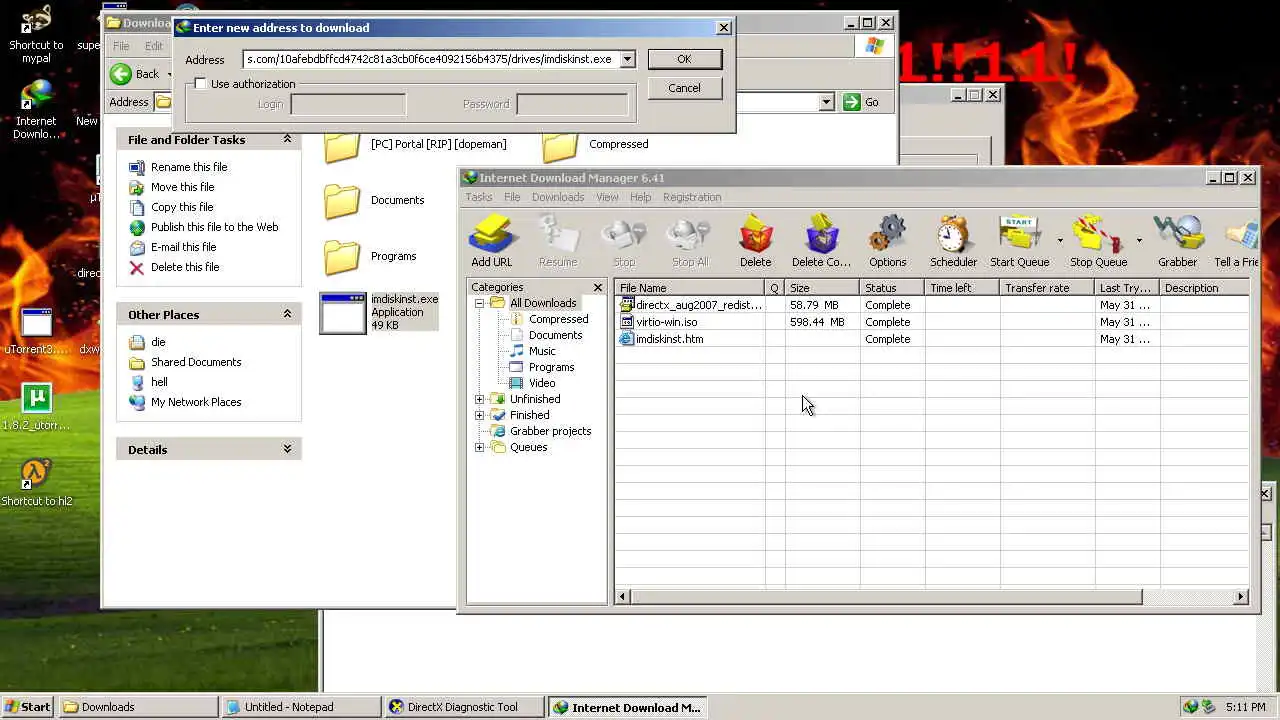Image resolution: width=1280 pixels, height=720 pixels.
Task: Expand the Queues category node
Action: (479, 447)
